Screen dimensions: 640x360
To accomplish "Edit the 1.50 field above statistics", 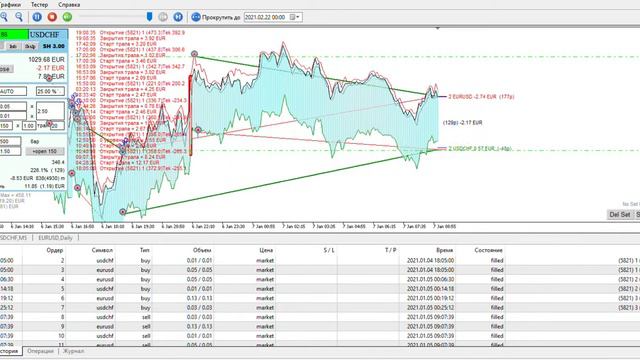I will tap(10, 151).
